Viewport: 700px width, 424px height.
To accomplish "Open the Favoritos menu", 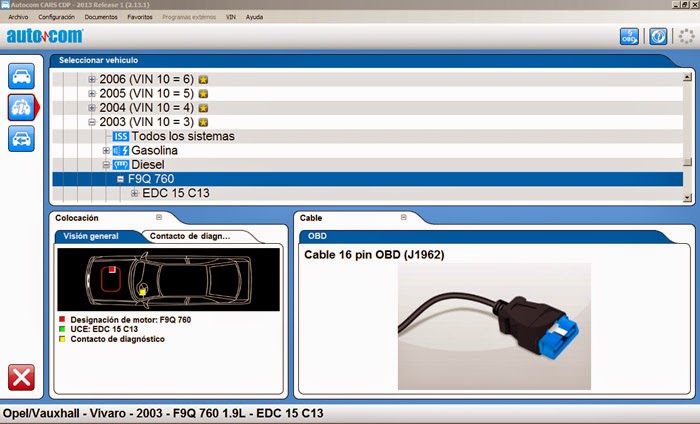I will 140,17.
